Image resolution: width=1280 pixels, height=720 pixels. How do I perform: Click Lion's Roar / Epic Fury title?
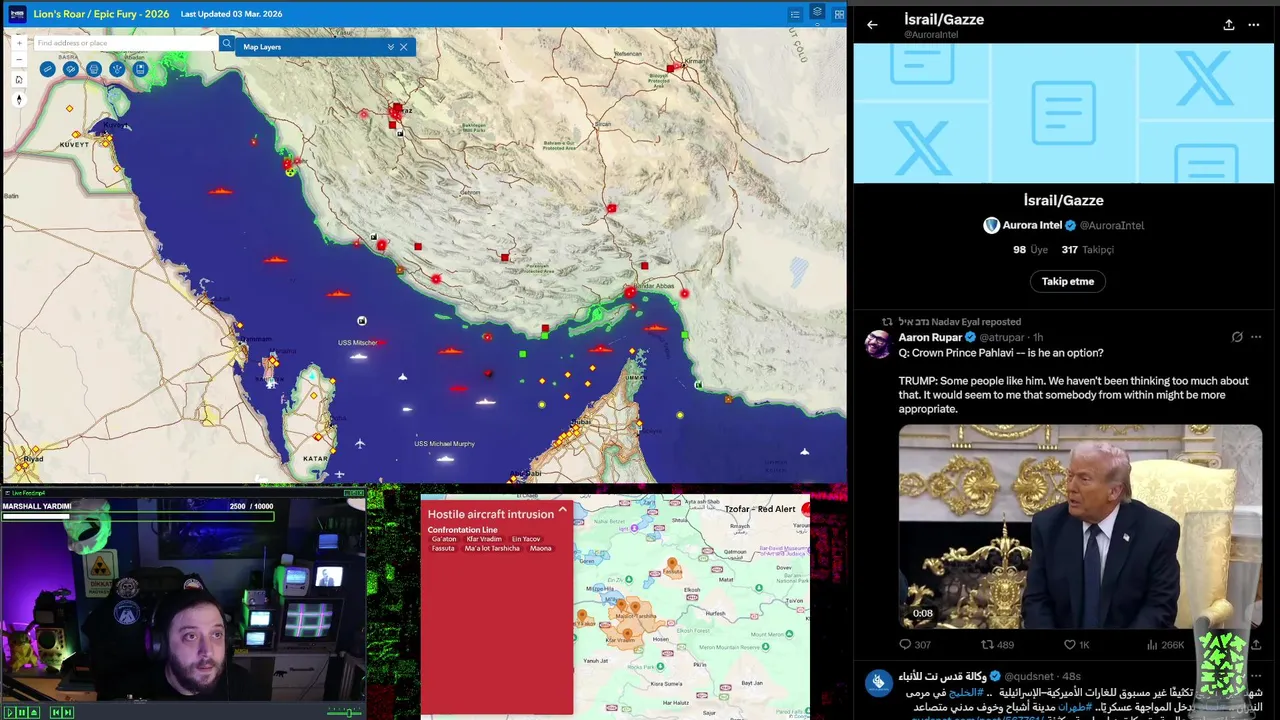pos(101,14)
